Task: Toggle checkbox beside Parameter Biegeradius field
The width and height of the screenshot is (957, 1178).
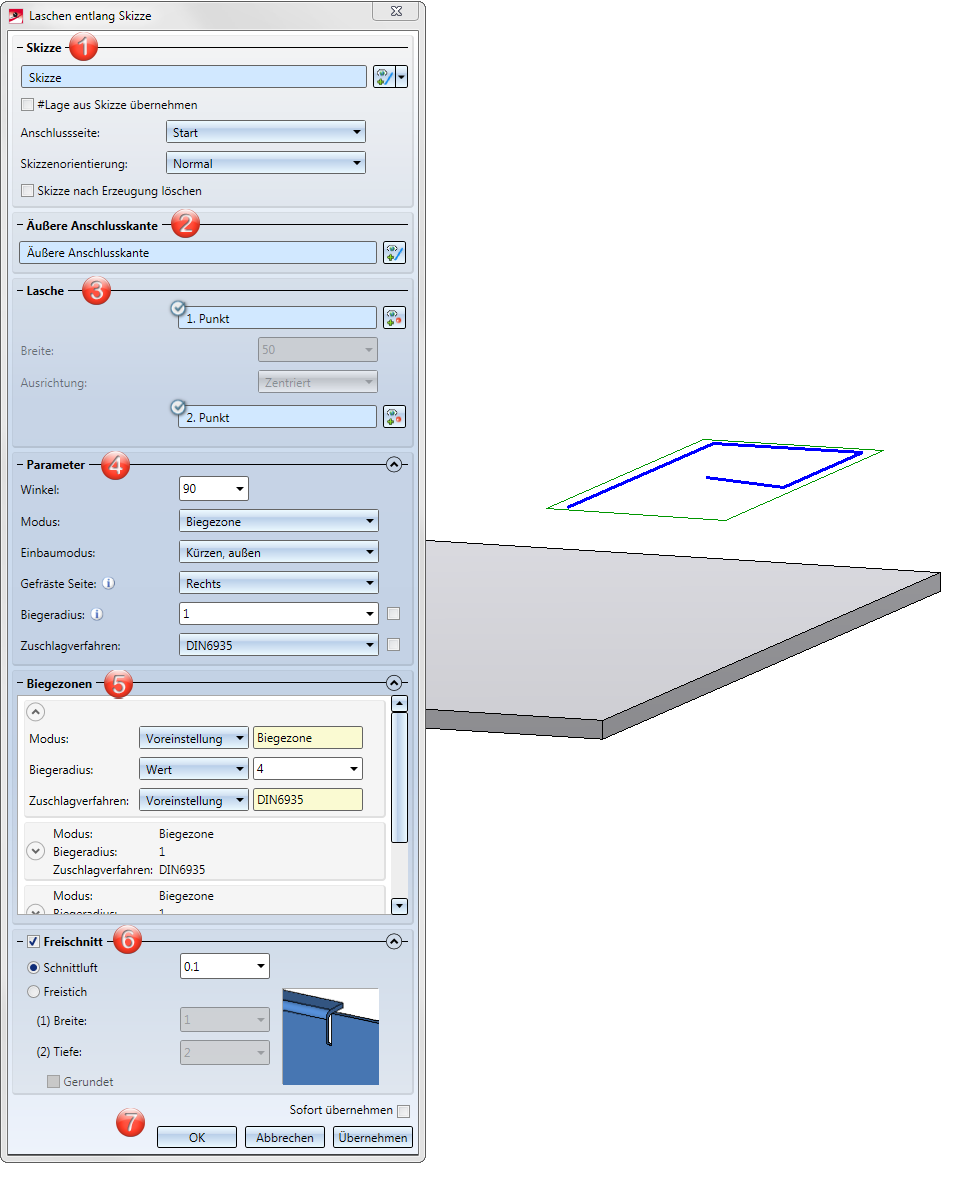Action: click(394, 614)
